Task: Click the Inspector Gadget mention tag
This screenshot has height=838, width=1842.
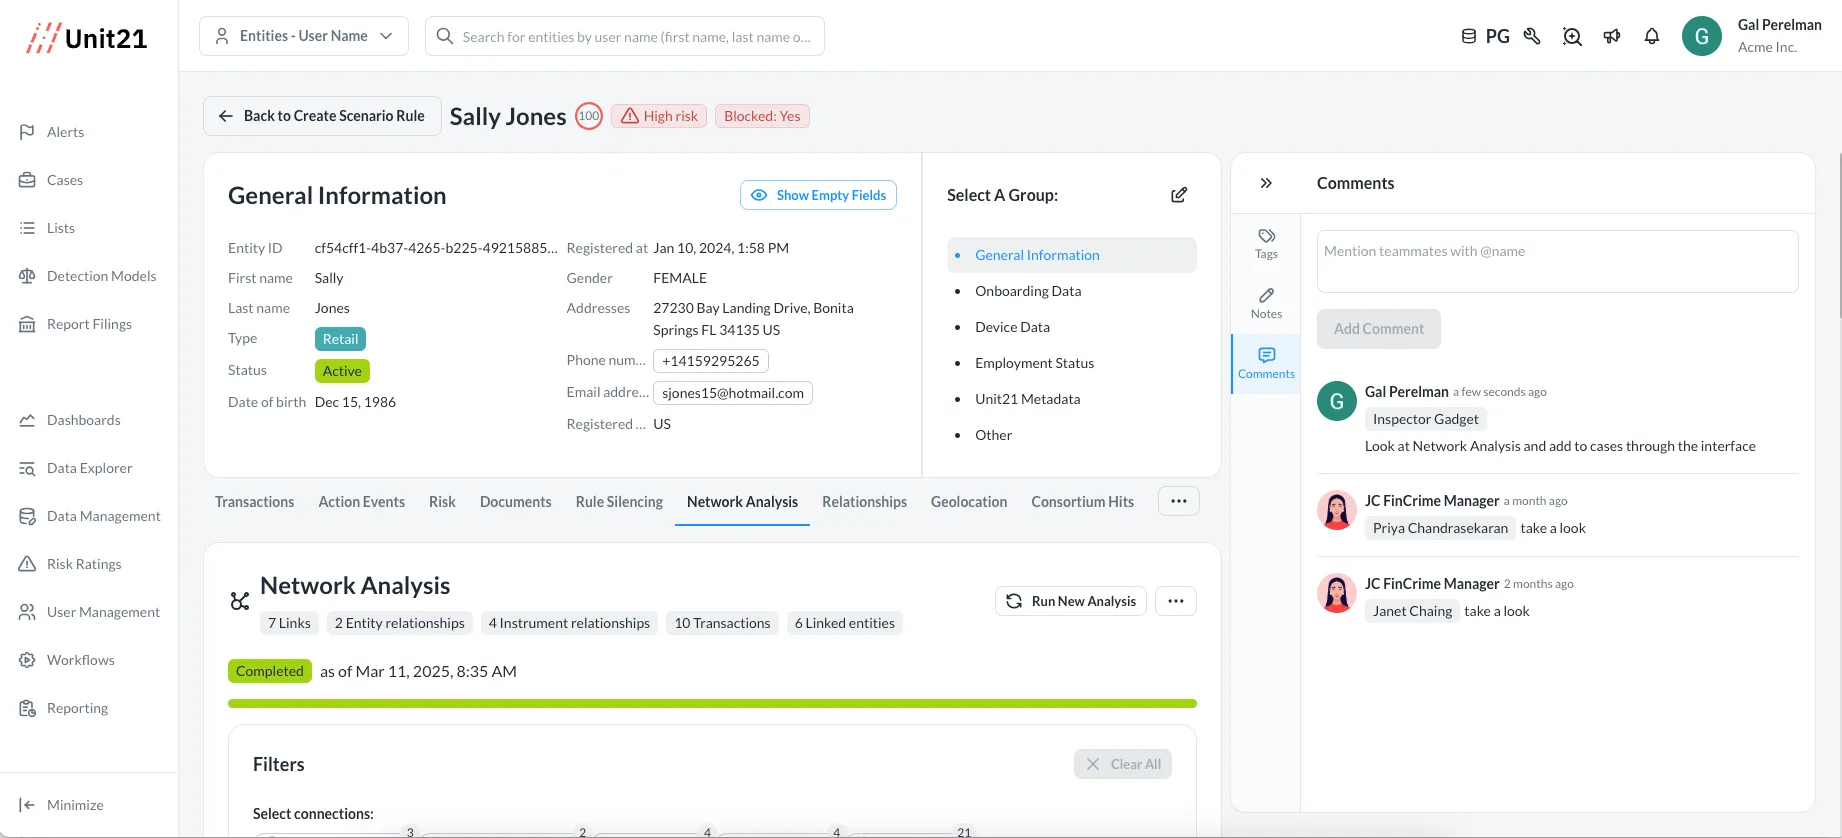Action: point(1425,419)
